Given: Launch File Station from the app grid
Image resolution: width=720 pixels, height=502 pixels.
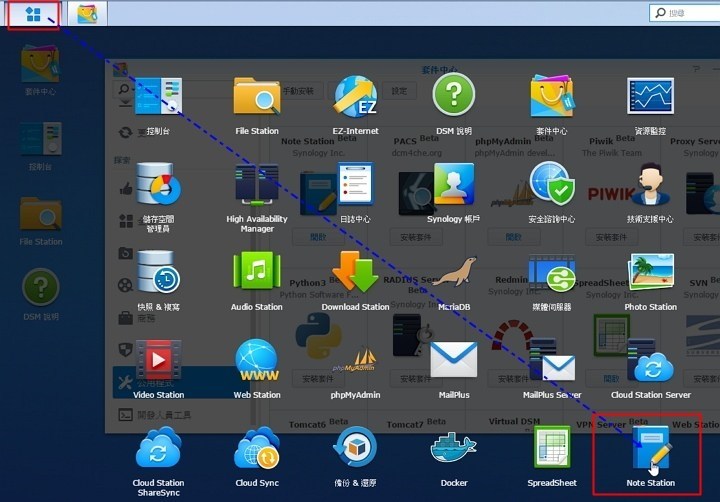Looking at the screenshot, I should coord(257,98).
